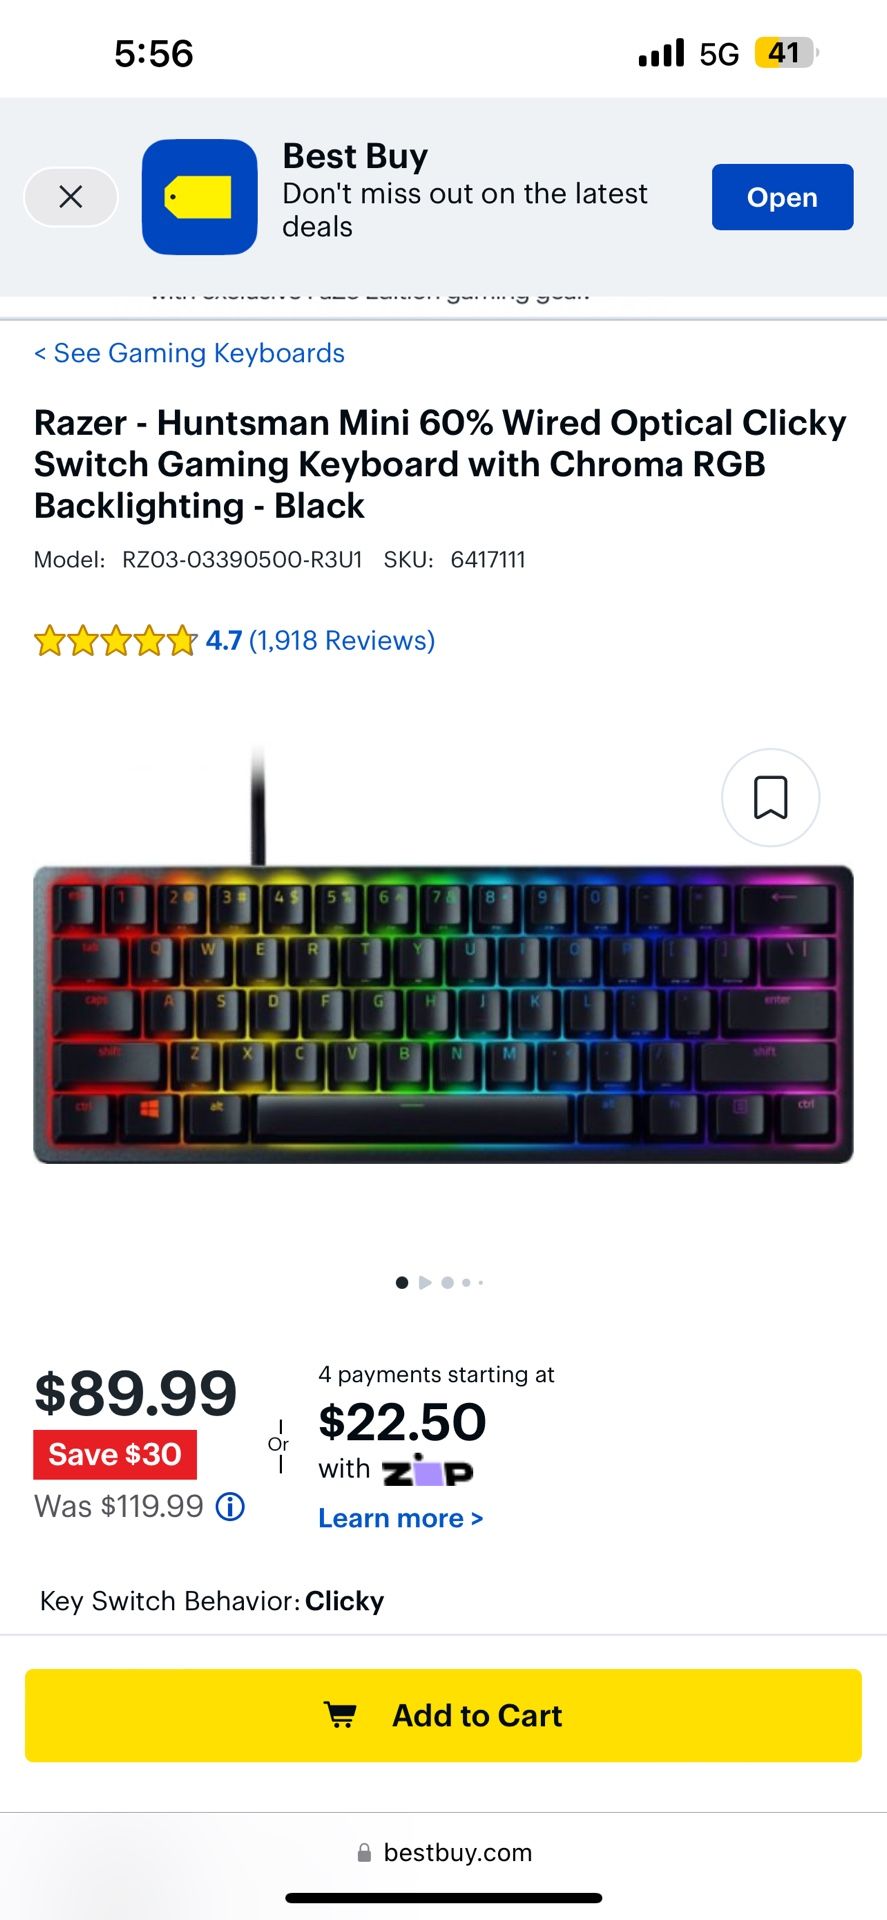The width and height of the screenshot is (887, 1920).
Task: Dismiss the Best Buy app banner
Action: [70, 197]
